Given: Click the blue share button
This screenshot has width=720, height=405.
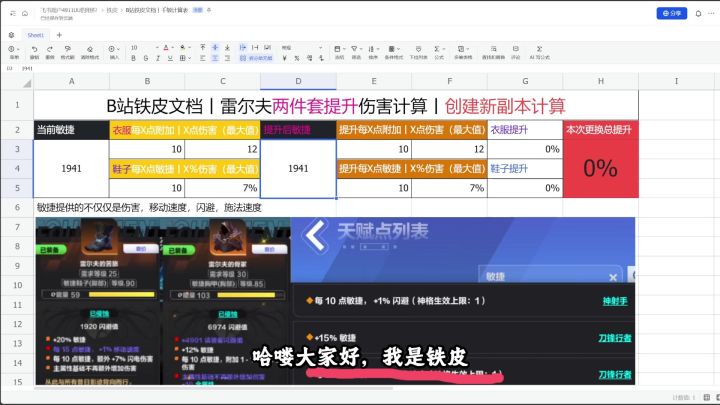Looking at the screenshot, I should pos(671,13).
